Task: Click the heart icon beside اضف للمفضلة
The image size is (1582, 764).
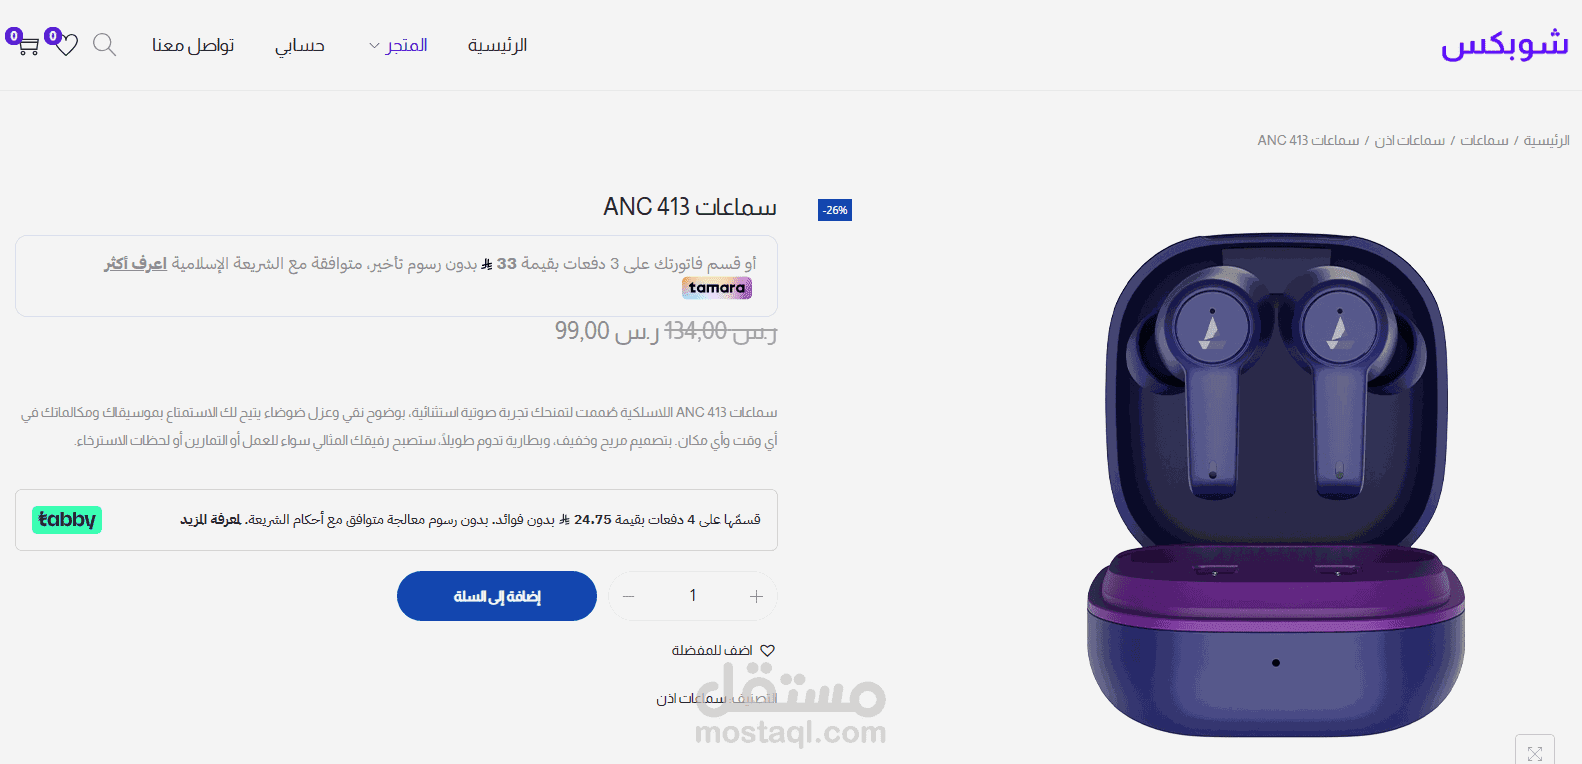Action: pyautogui.click(x=767, y=650)
